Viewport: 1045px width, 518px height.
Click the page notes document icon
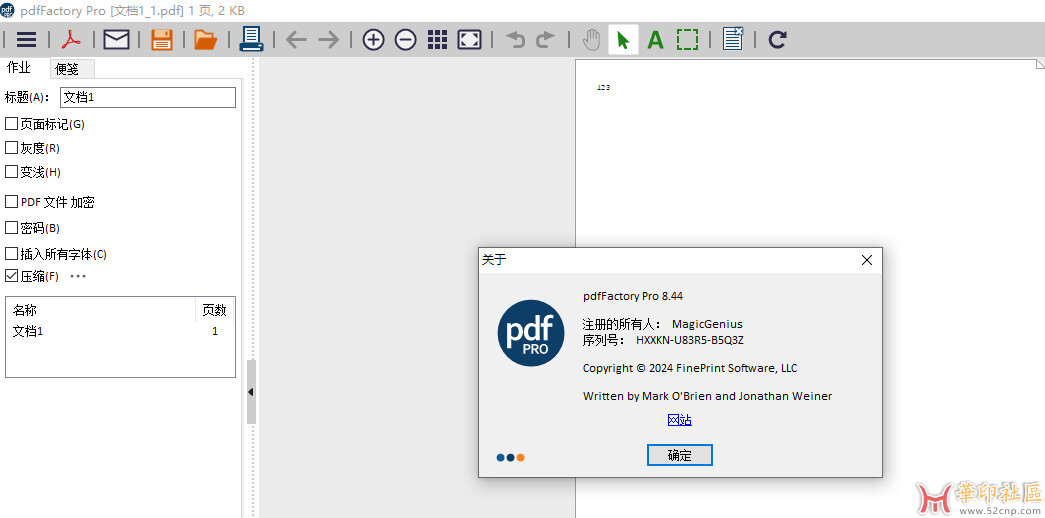tap(732, 39)
